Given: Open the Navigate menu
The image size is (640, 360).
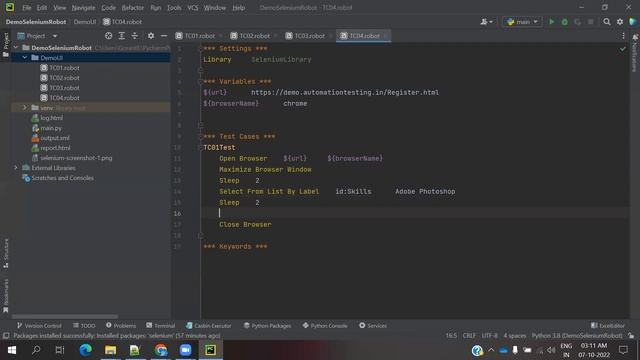Looking at the screenshot, I should (x=83, y=7).
